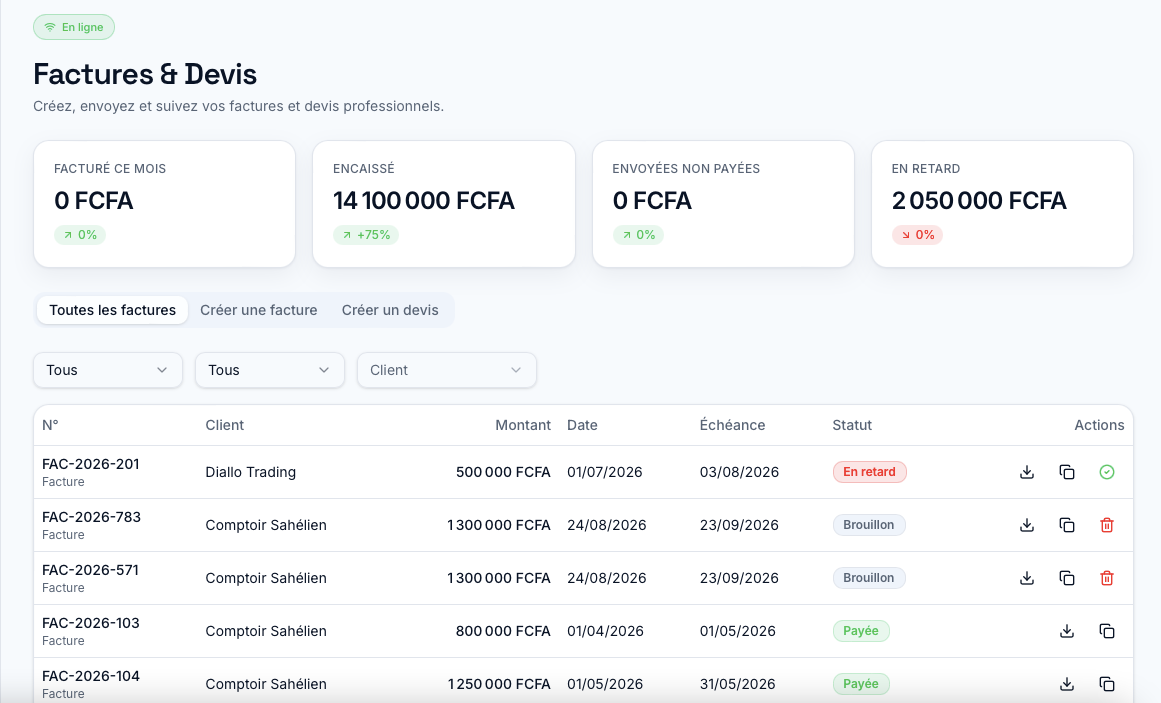Copy draft invoice FAC-2026-571
1161x703 pixels.
tap(1067, 578)
